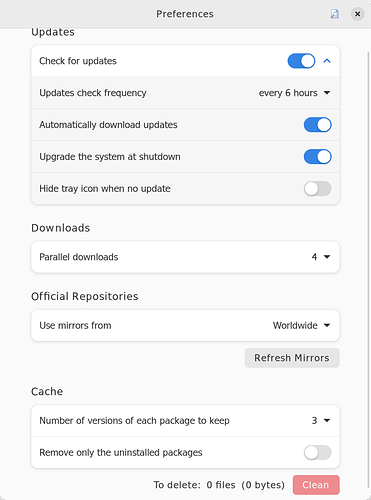Turn off Upgrade the system at shutdown

(317, 157)
